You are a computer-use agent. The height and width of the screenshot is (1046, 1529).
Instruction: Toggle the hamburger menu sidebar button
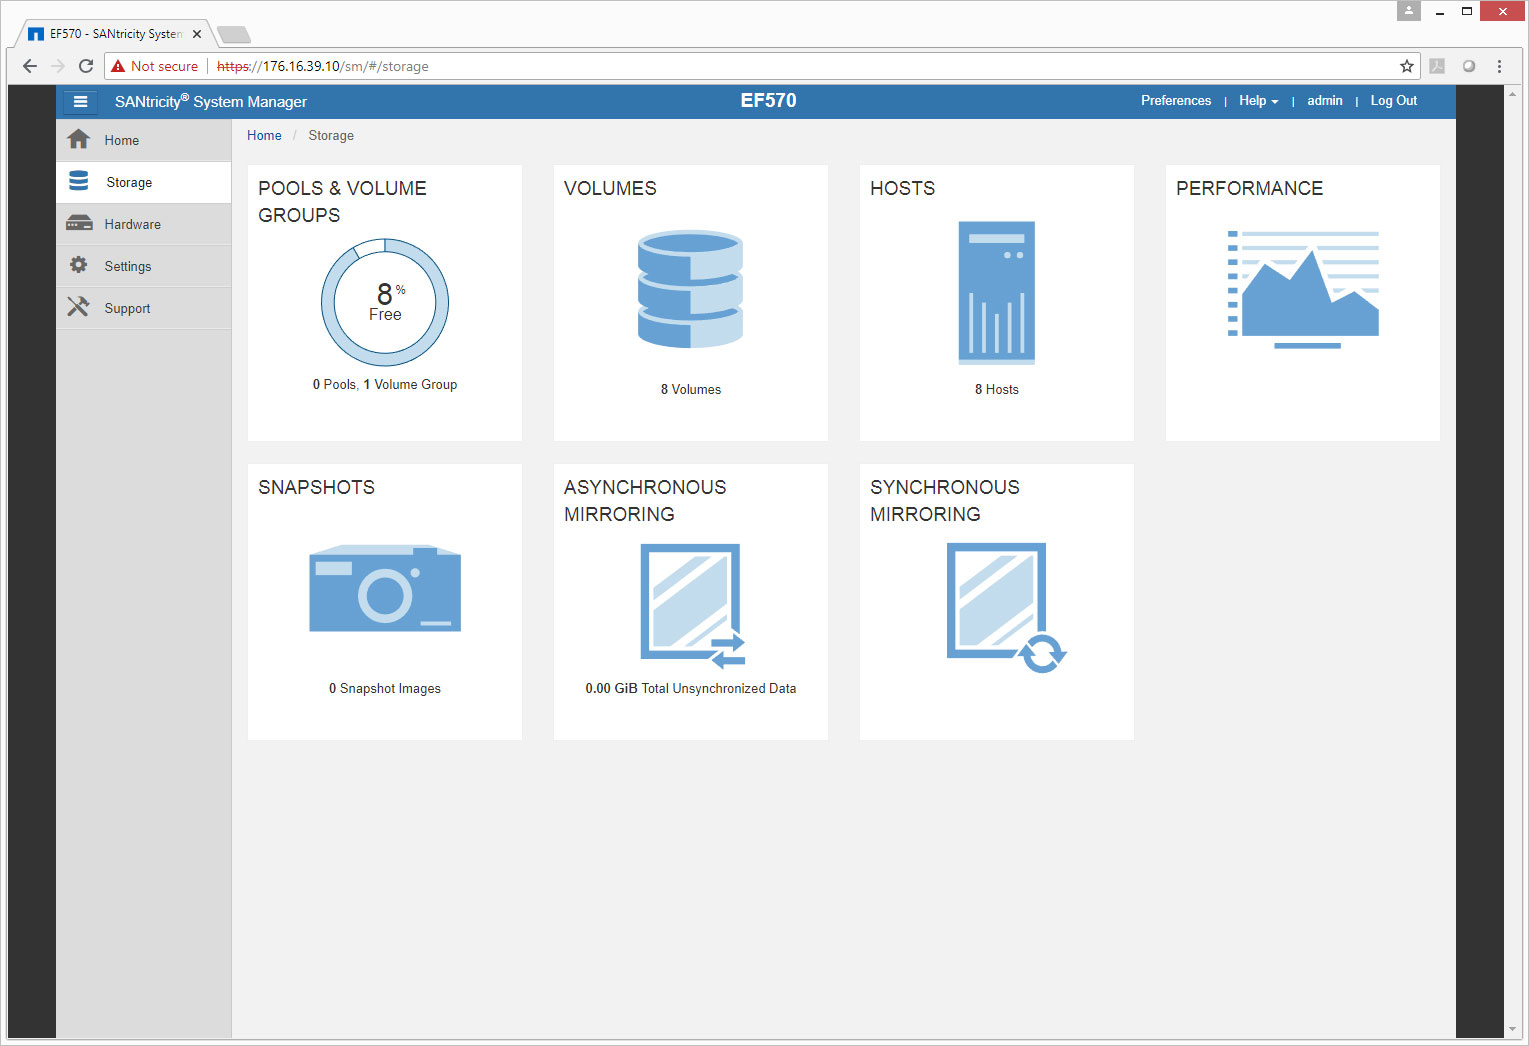pos(80,102)
